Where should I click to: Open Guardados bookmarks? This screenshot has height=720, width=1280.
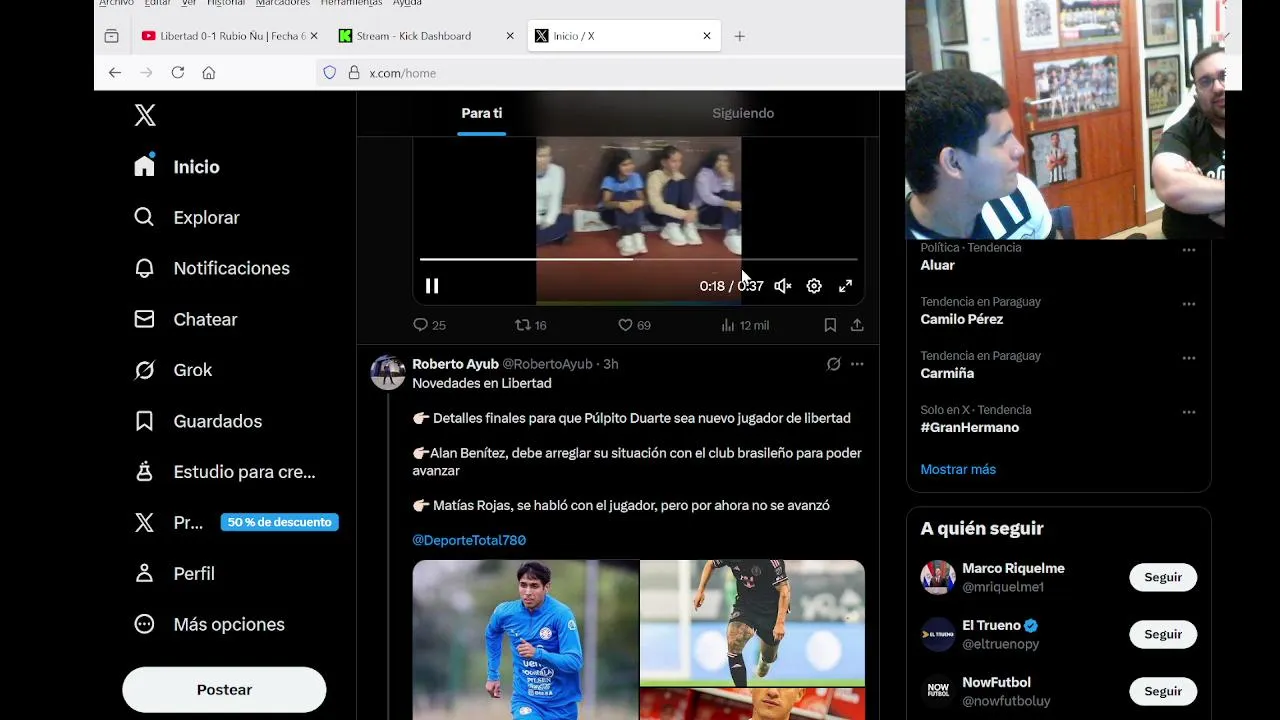click(198, 421)
